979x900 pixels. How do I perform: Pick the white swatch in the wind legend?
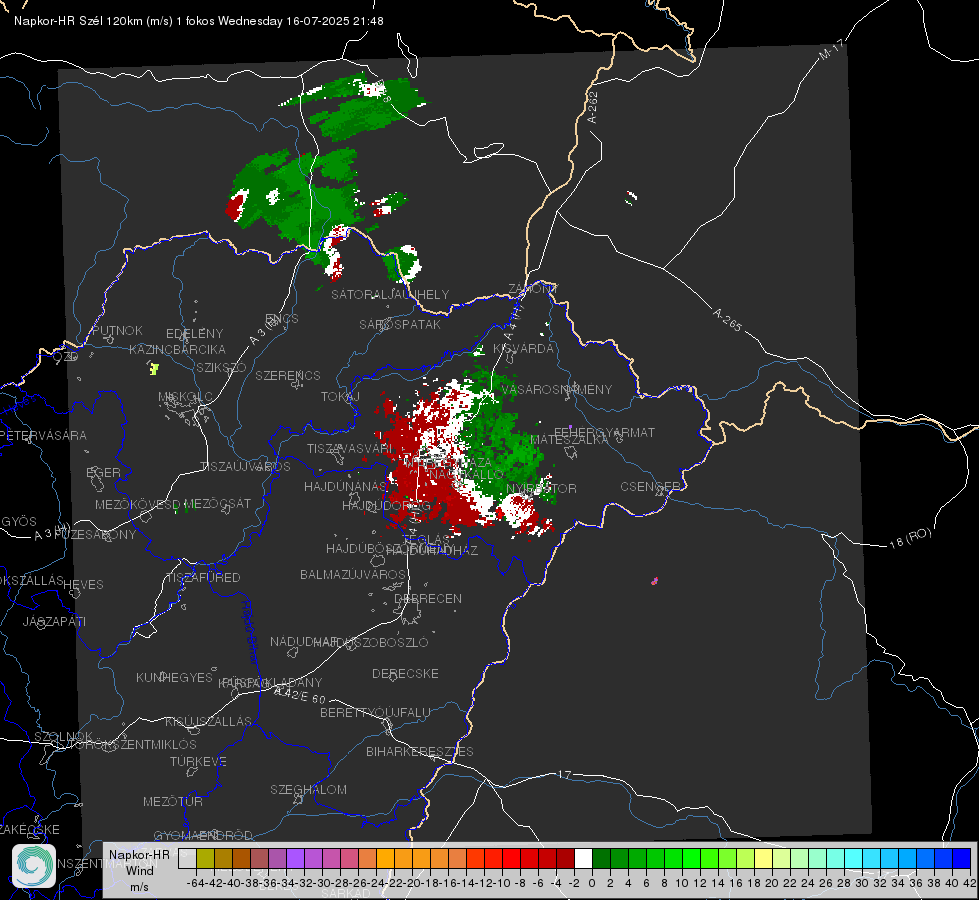[583, 858]
